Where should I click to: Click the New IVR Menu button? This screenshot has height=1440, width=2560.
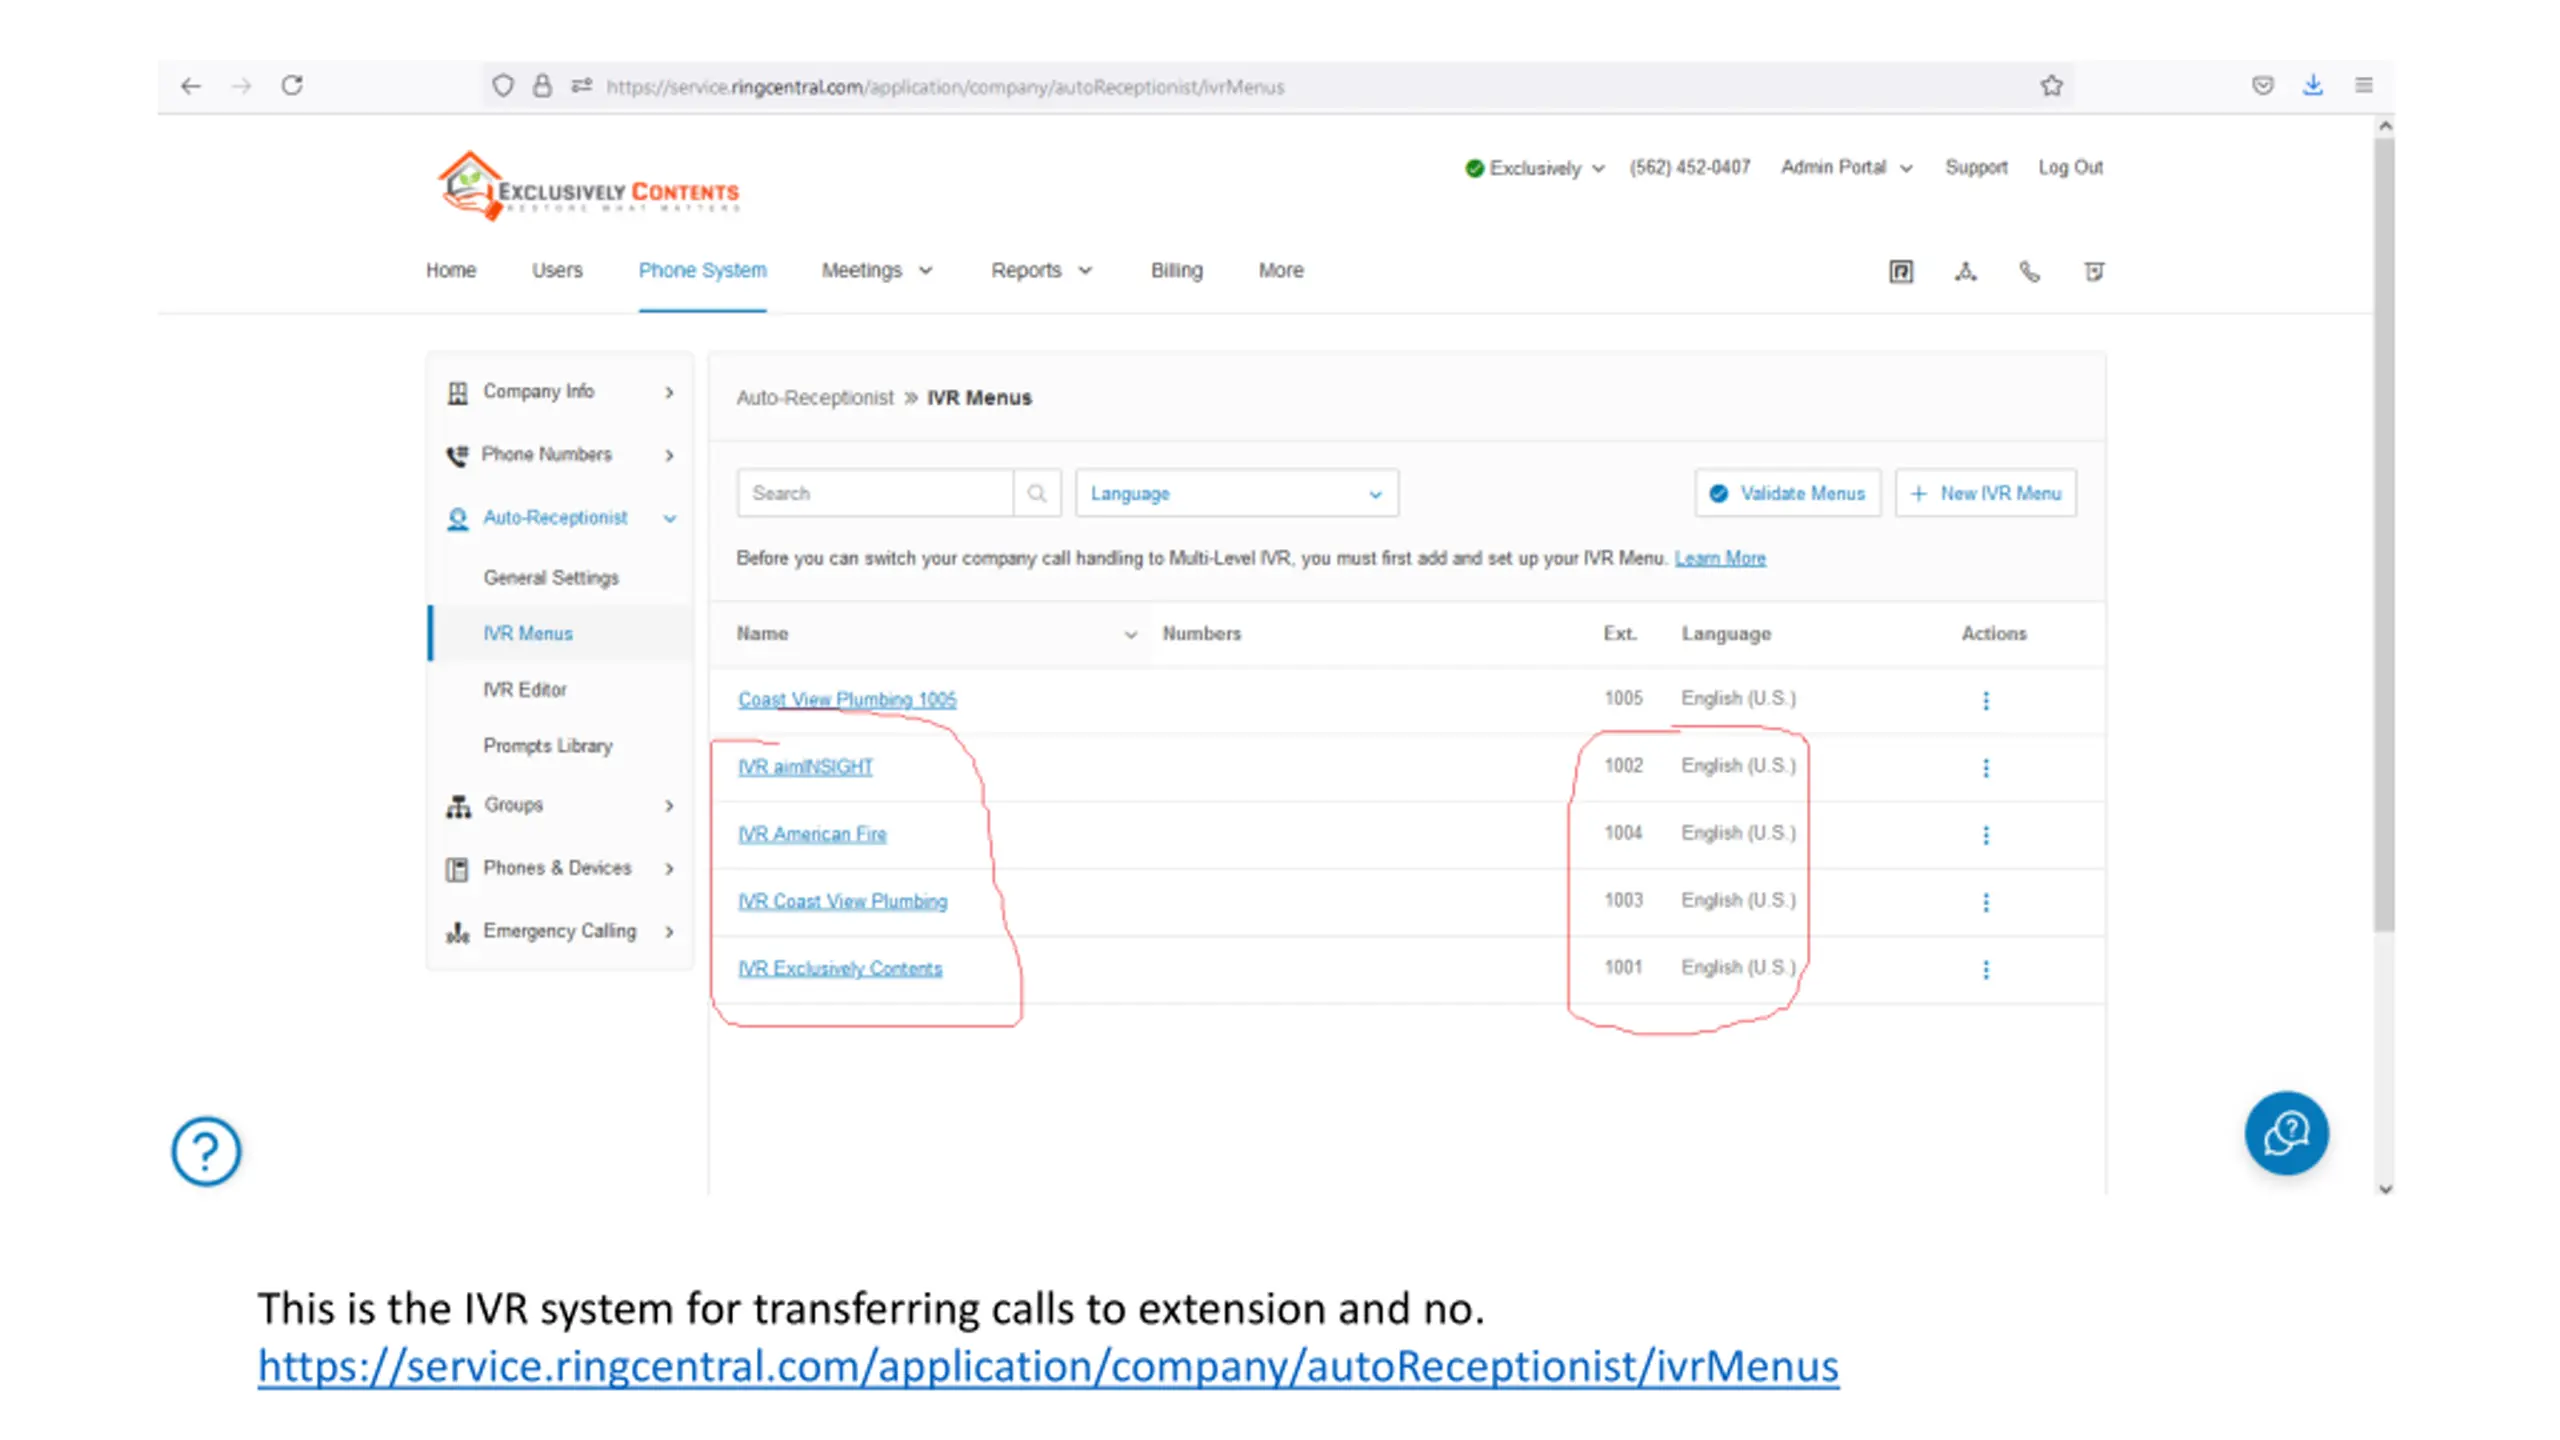(x=1985, y=493)
